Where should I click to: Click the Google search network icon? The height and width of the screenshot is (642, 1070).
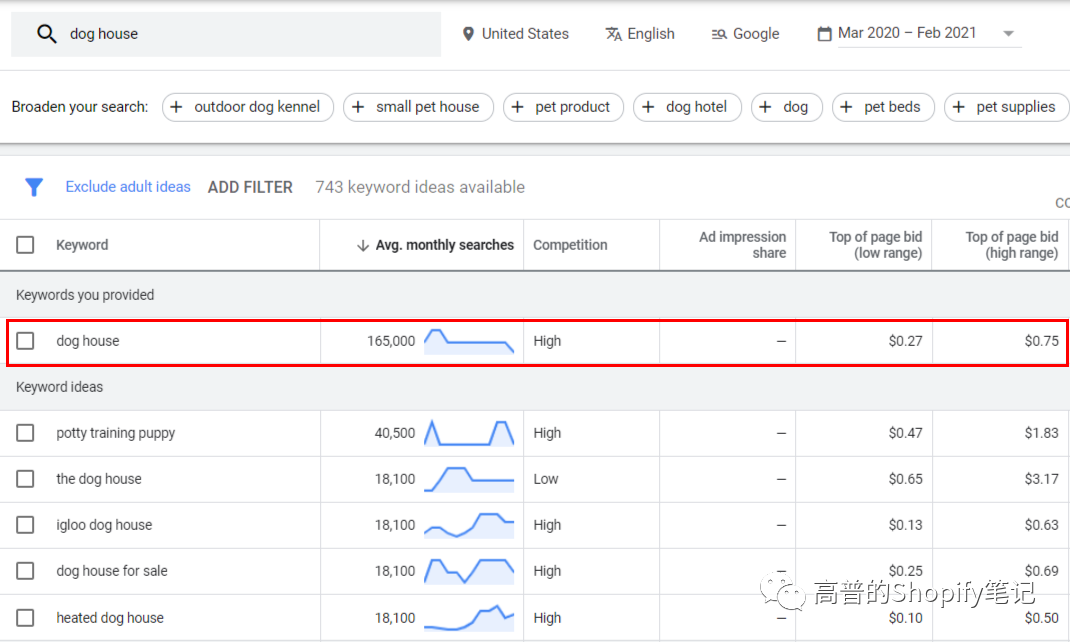[x=719, y=34]
